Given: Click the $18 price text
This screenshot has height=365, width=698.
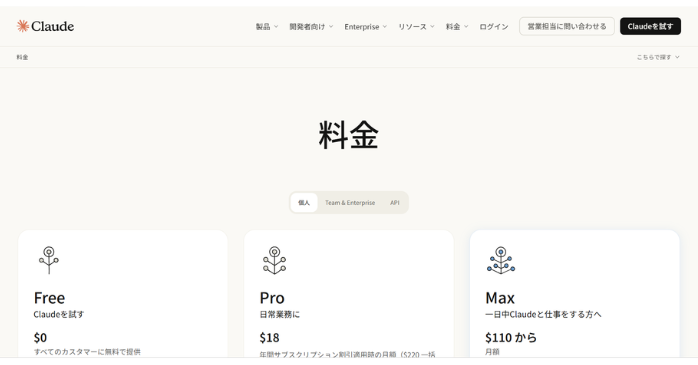Looking at the screenshot, I should [269, 337].
